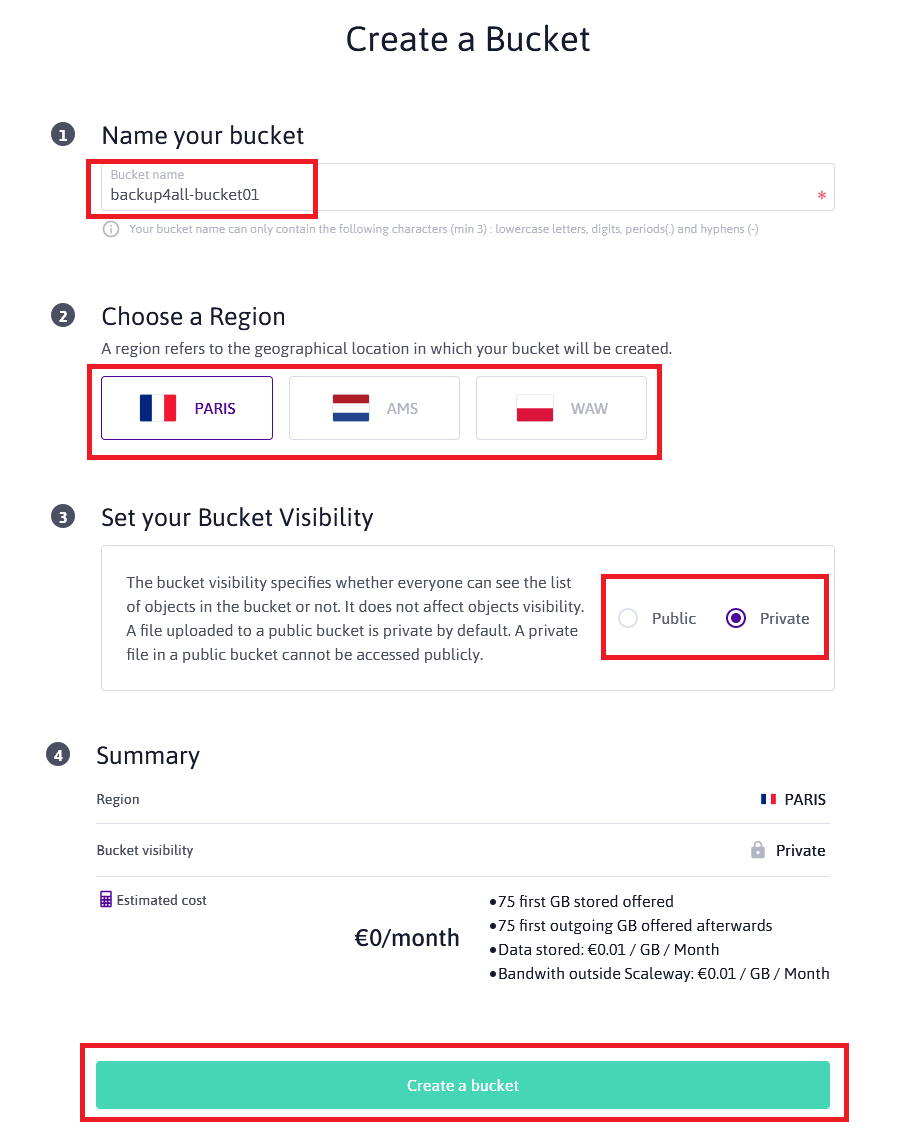Click the calculator icon beside Estimated cost
The width and height of the screenshot is (912, 1133).
point(106,900)
